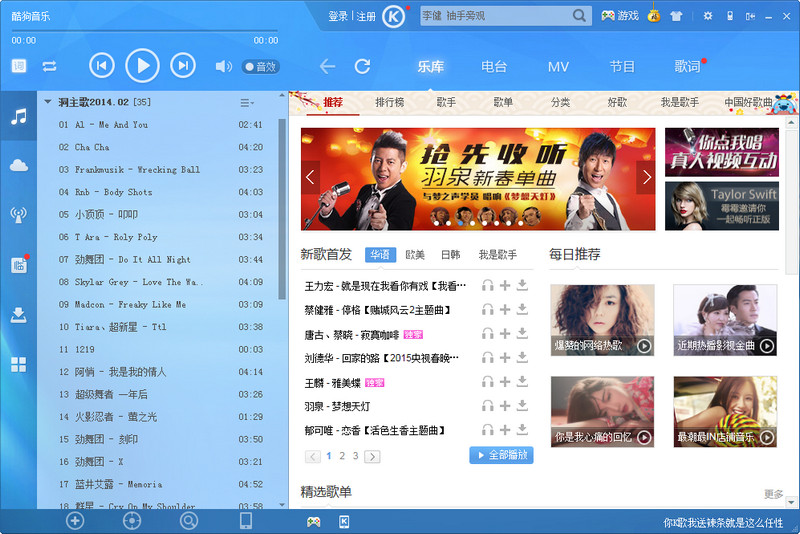Skip to the next song
Viewport: 800px width, 534px height.
click(182, 66)
